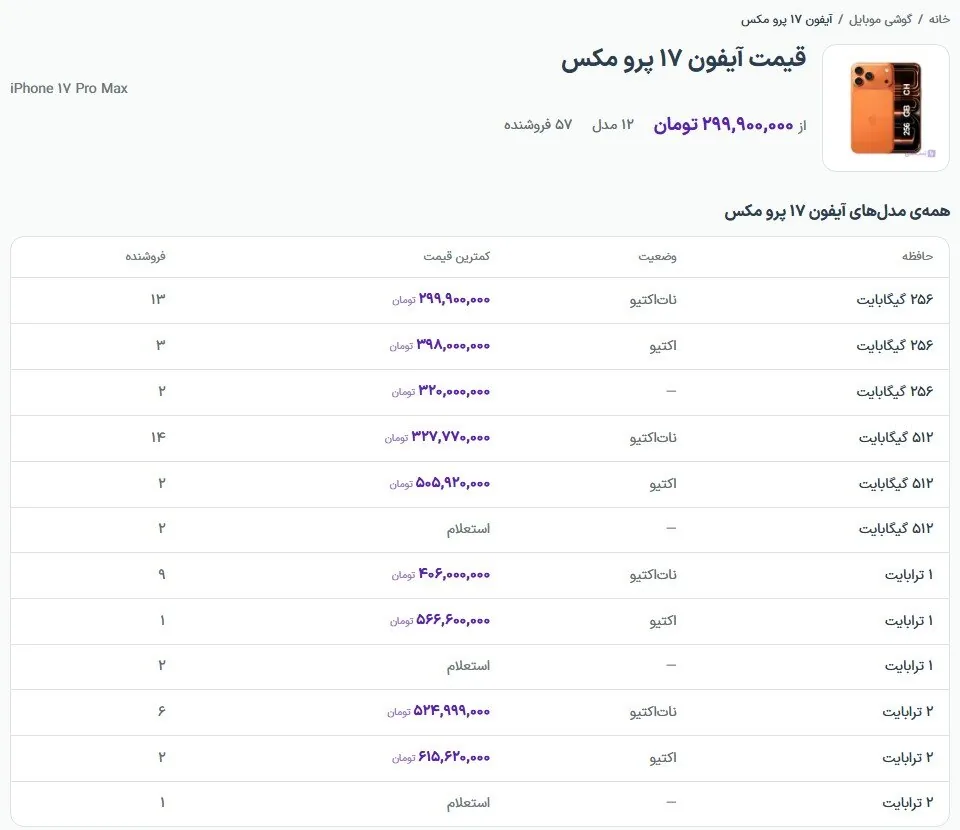The image size is (960, 830).
Task: Click ۲ ترابایت in the ۵۲۴,۹۹۹,۰۰۰ row
Action: click(907, 711)
